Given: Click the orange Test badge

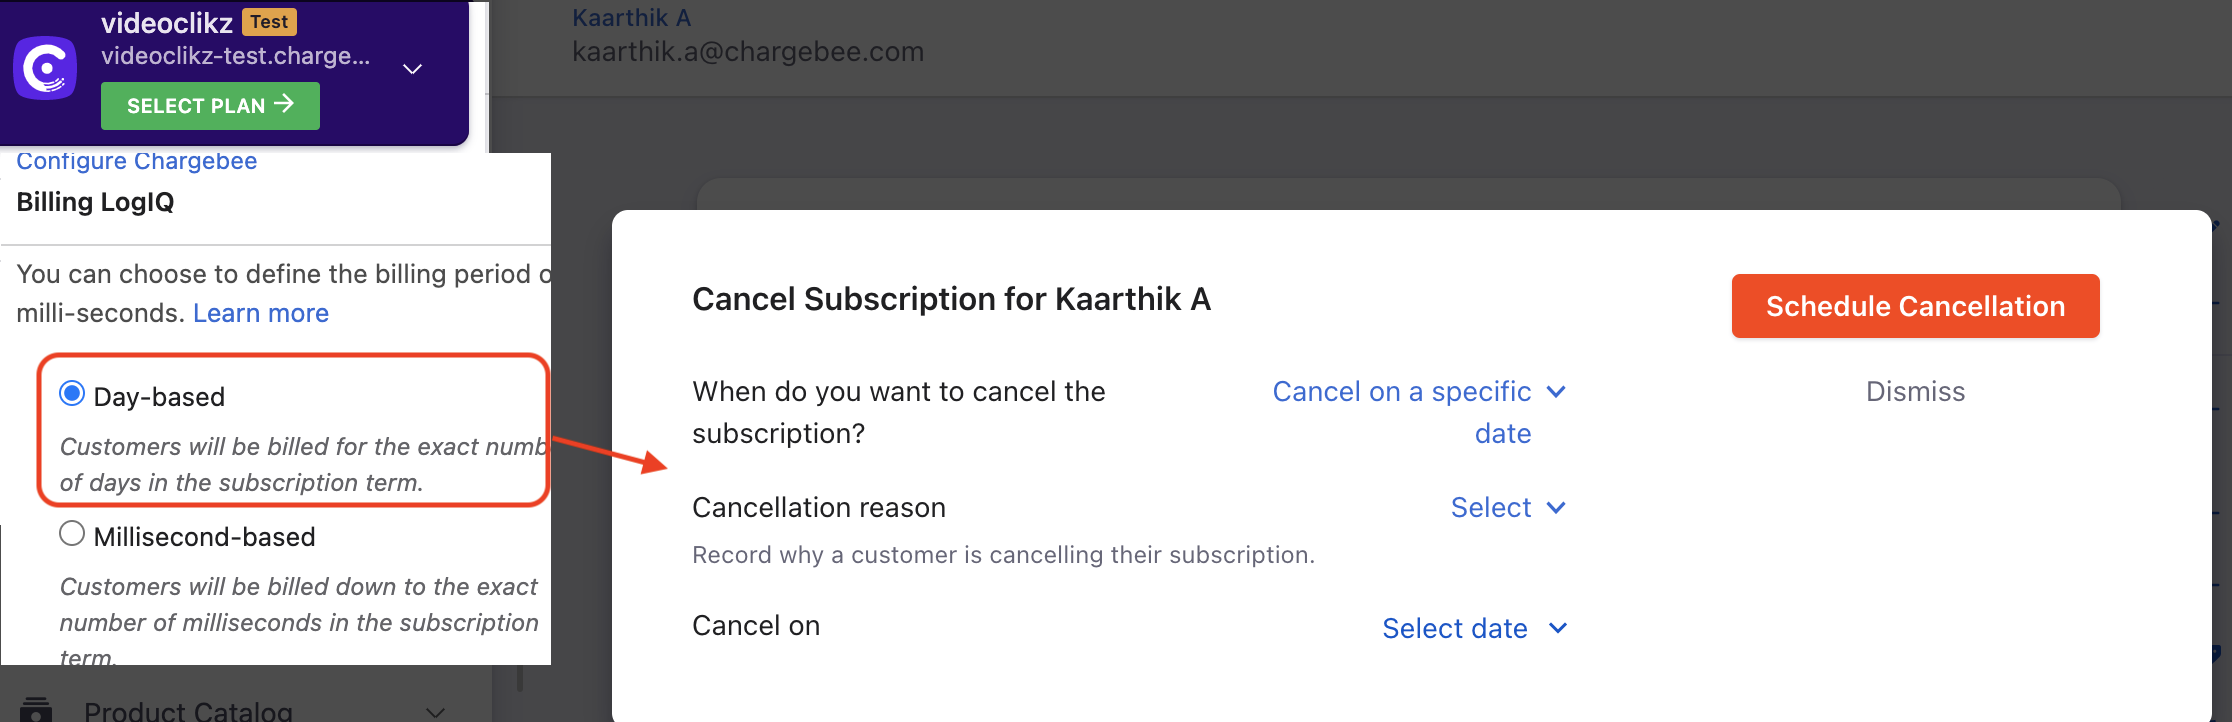Looking at the screenshot, I should [269, 22].
